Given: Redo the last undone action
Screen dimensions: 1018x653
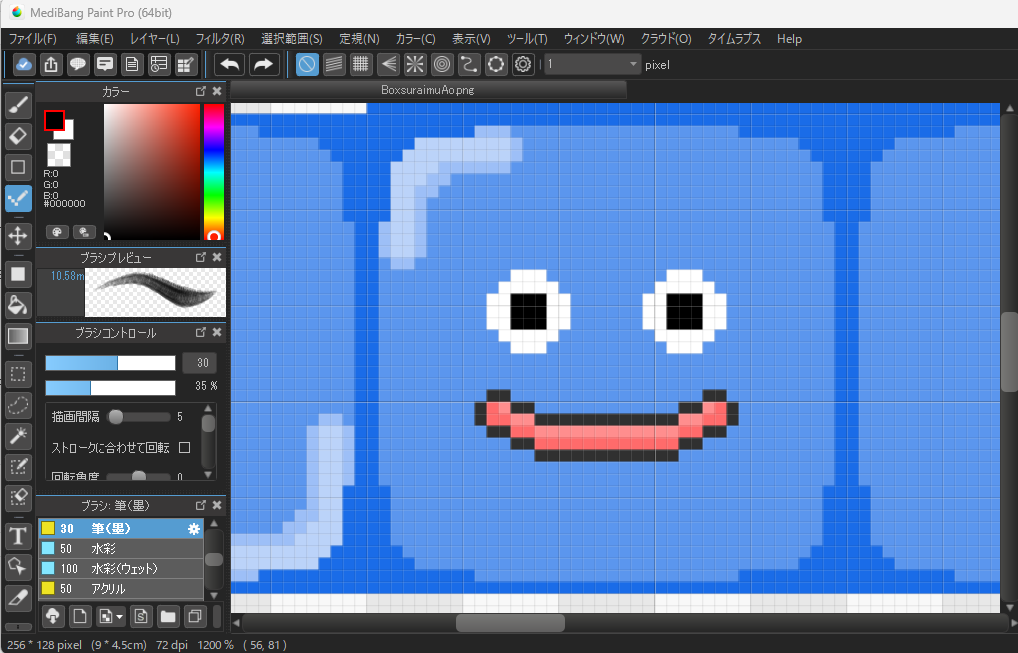Looking at the screenshot, I should [263, 64].
